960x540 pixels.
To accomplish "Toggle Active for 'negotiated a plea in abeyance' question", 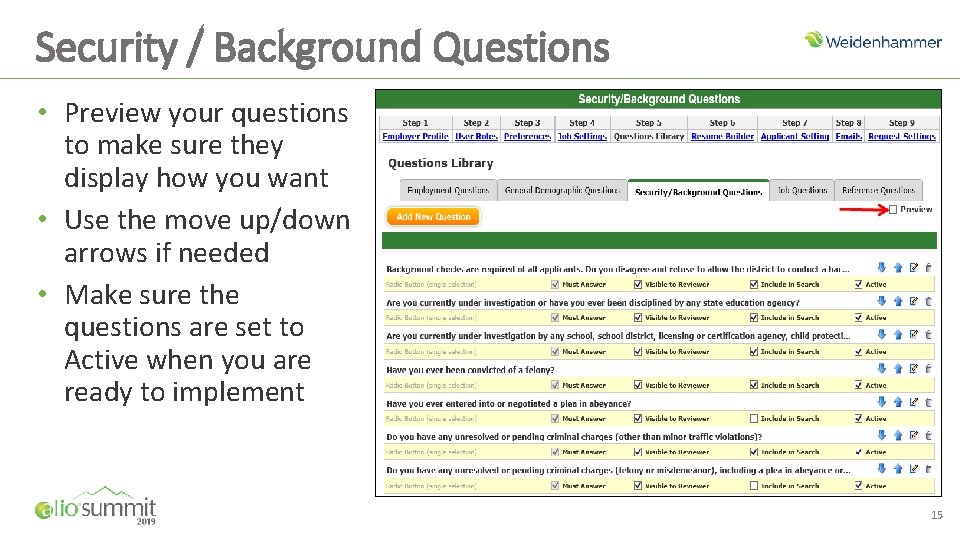I will 858,418.
